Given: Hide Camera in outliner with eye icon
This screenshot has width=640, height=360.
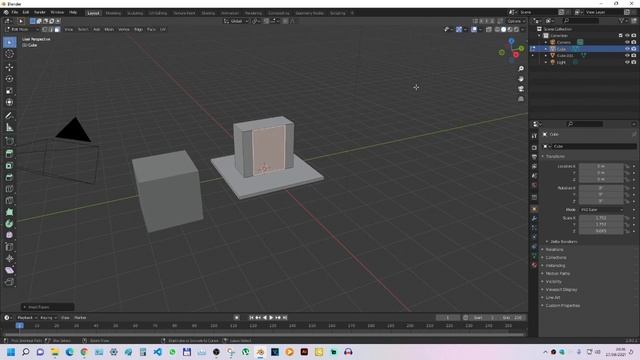Looking at the screenshot, I should (627, 42).
